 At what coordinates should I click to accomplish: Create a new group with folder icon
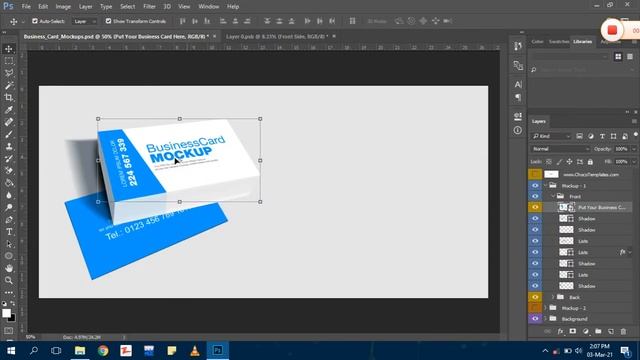(x=598, y=331)
